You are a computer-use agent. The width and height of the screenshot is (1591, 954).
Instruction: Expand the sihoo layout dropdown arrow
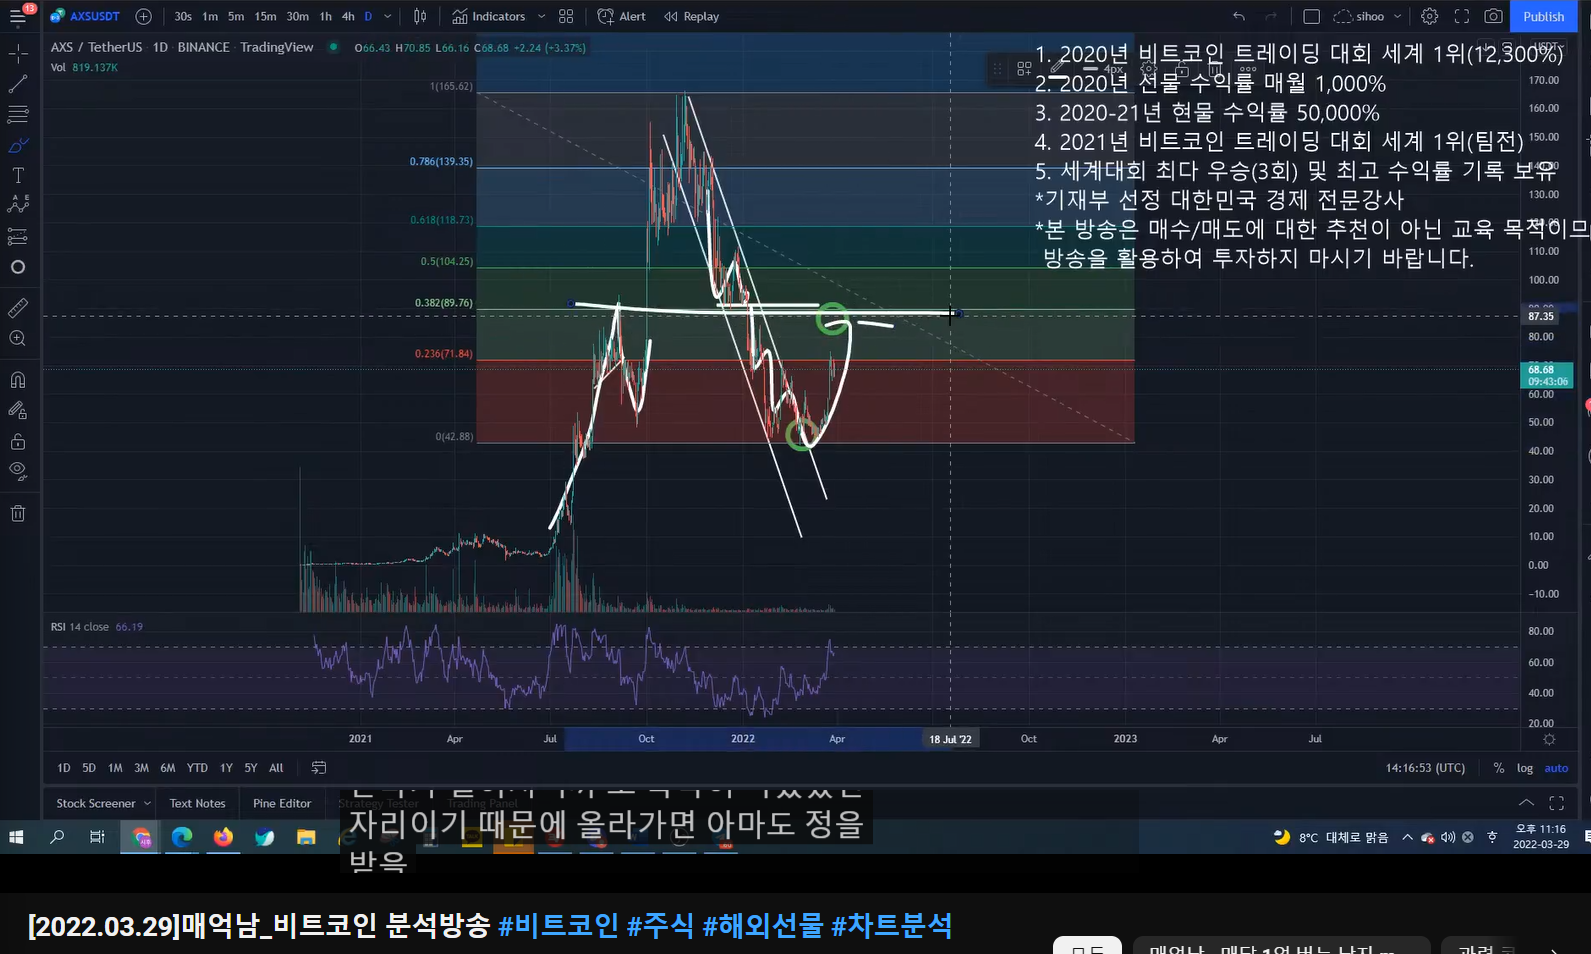tap(1398, 16)
